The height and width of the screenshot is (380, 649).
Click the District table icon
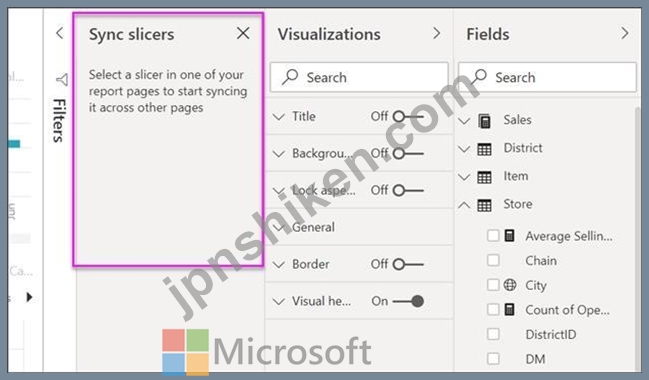(x=484, y=149)
